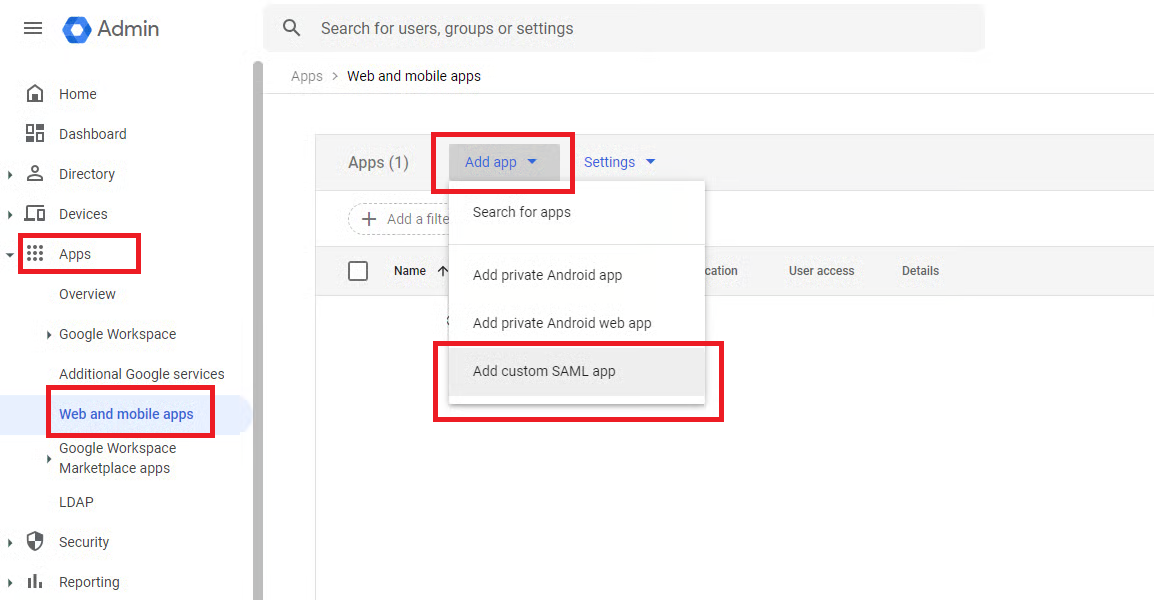Click the Directory person icon
Image resolution: width=1154 pixels, height=600 pixels.
pos(35,174)
